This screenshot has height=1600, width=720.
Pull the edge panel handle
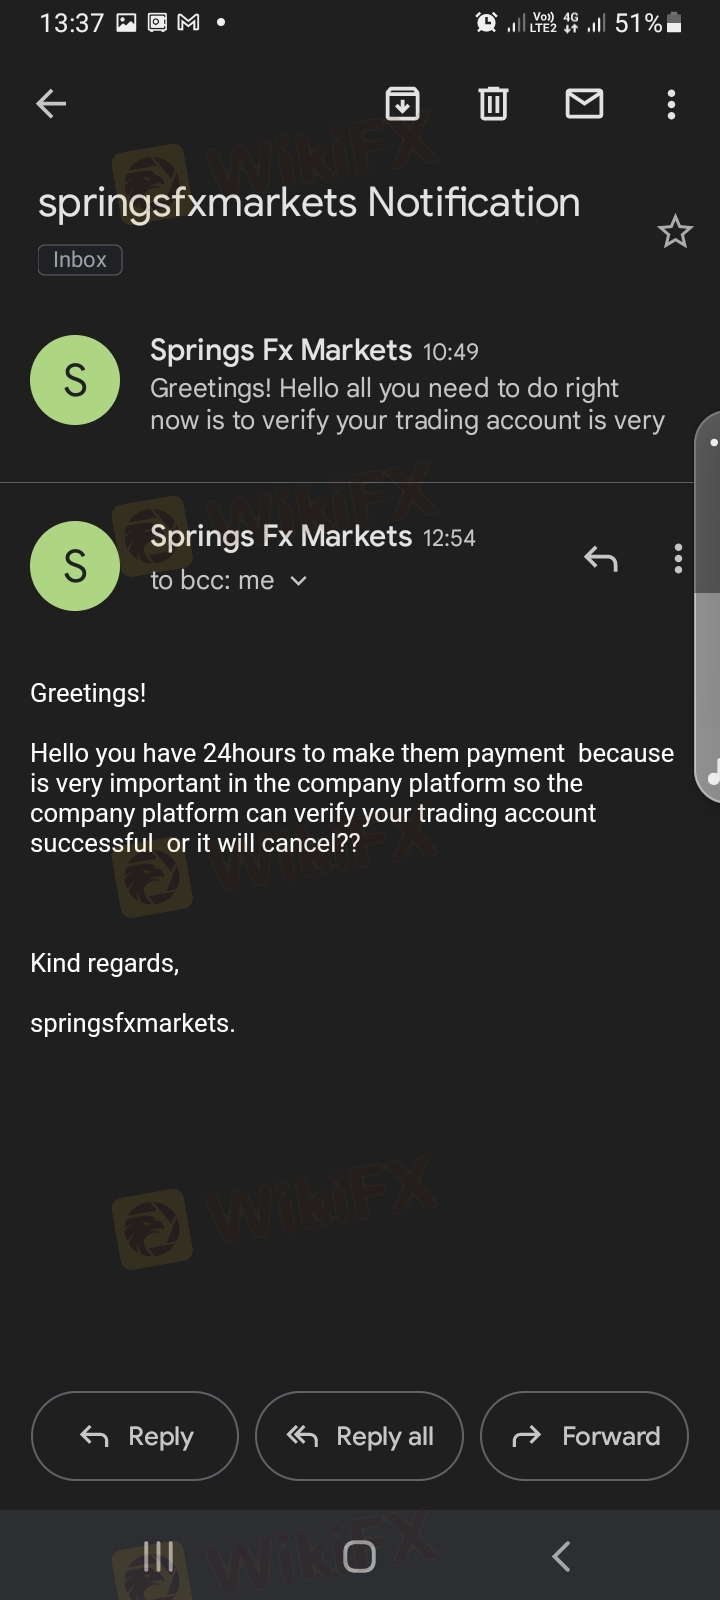[x=709, y=606]
